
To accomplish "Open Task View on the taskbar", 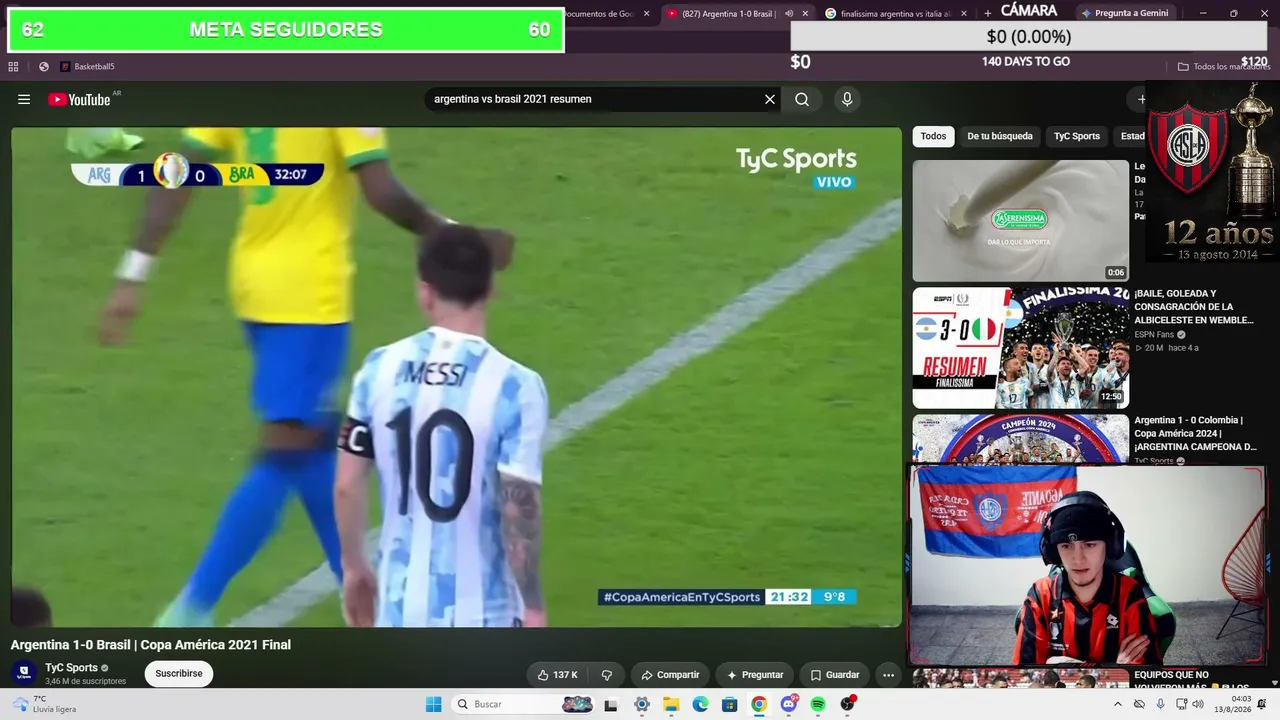I will (x=611, y=704).
